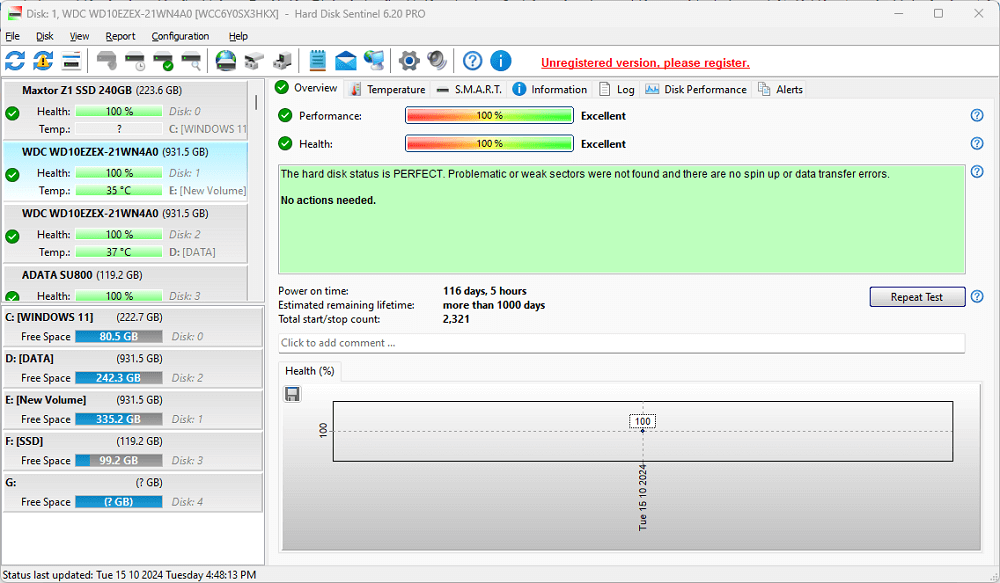This screenshot has height=583, width=1000.
Task: Switch to the Log tab
Action: [x=617, y=89]
